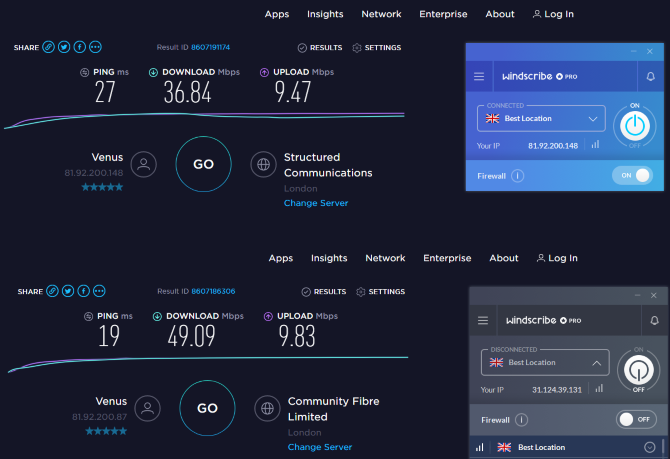Open Result ID 8607191174 link

coord(210,47)
